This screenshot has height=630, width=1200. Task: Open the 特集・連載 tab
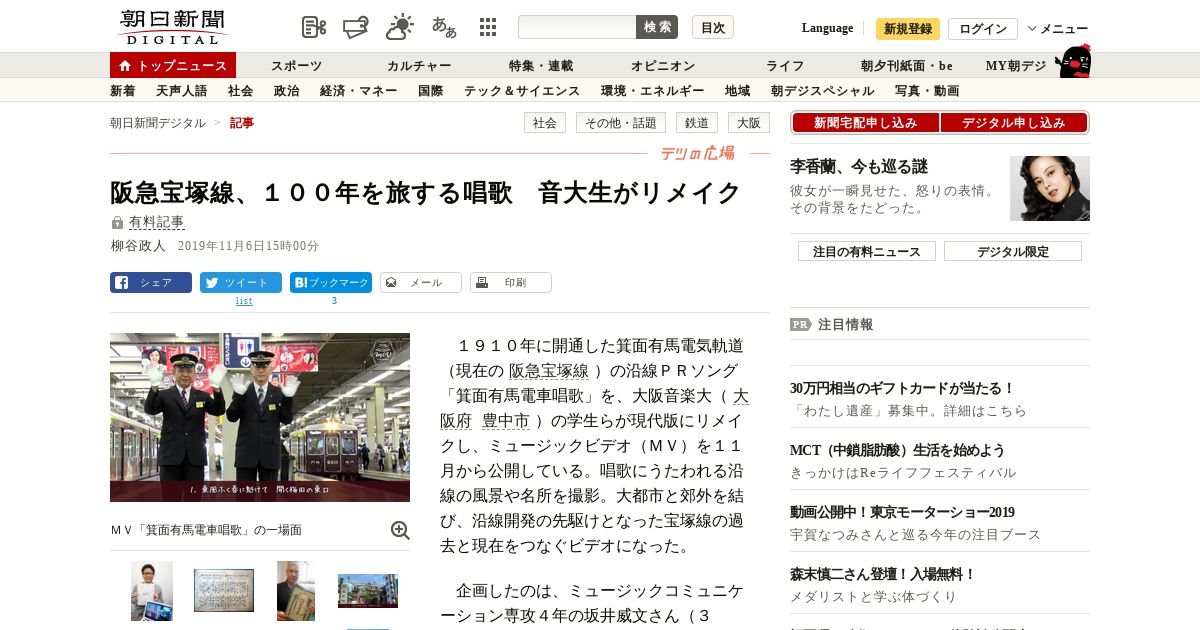(541, 66)
